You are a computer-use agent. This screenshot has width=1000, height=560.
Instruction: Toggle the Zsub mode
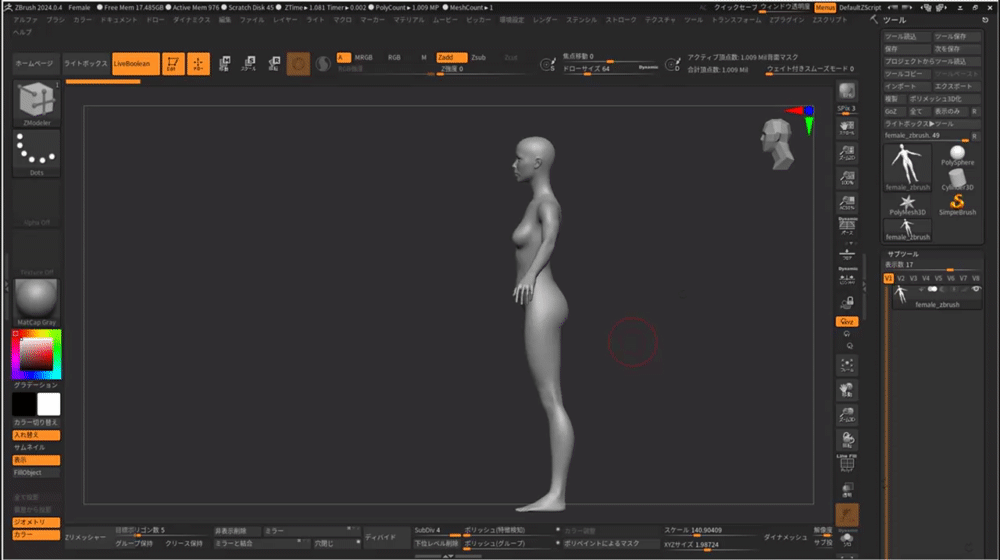pos(478,57)
